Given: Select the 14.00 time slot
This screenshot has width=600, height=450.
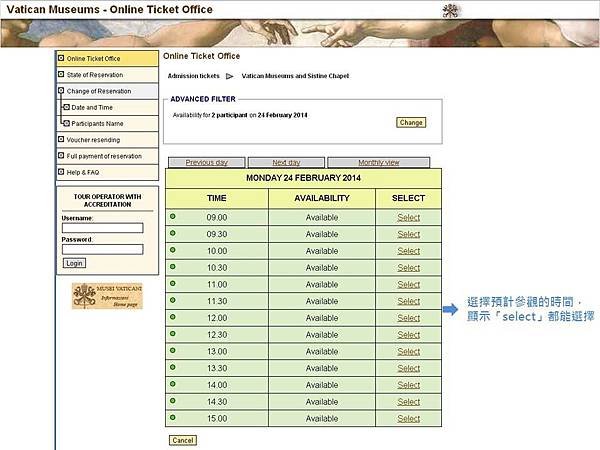Looking at the screenshot, I should tap(409, 385).
